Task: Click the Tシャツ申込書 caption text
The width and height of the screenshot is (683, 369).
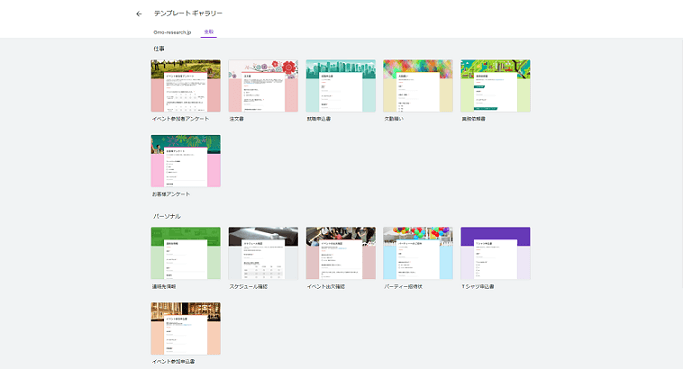Action: coord(478,287)
